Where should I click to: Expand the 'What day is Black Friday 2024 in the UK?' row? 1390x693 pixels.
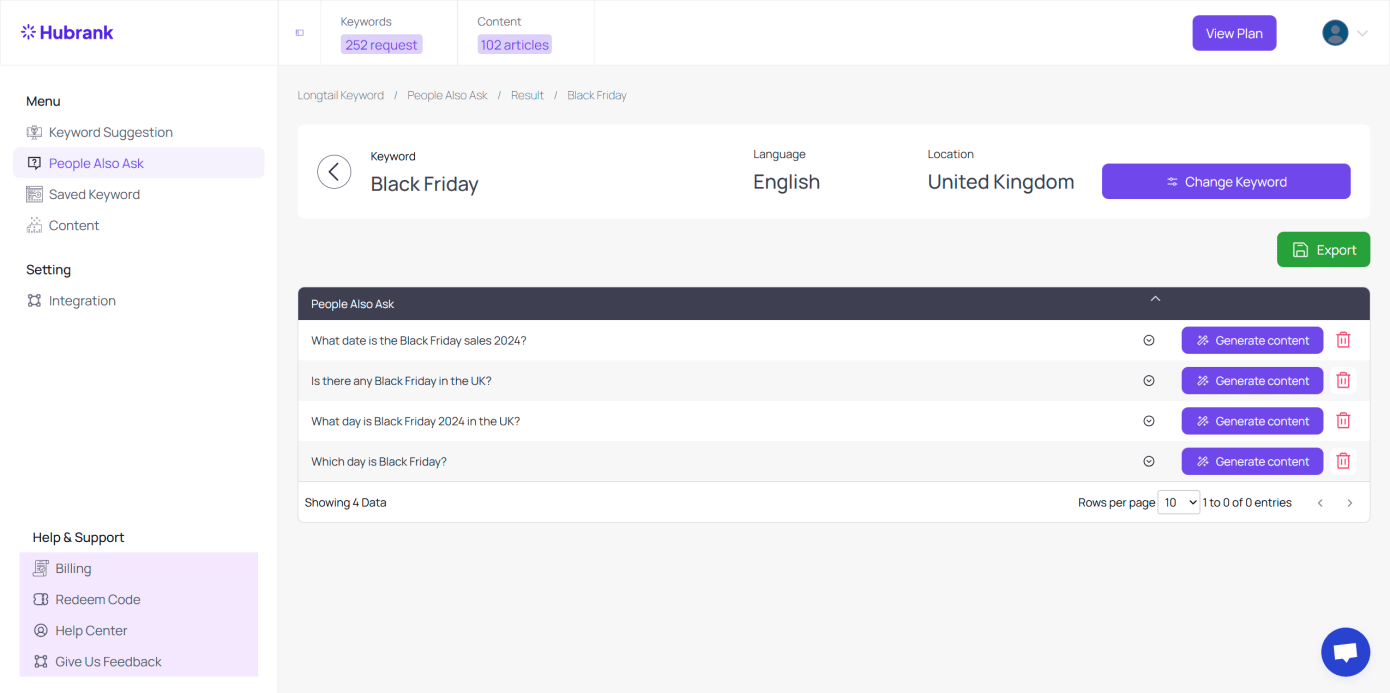point(1149,421)
